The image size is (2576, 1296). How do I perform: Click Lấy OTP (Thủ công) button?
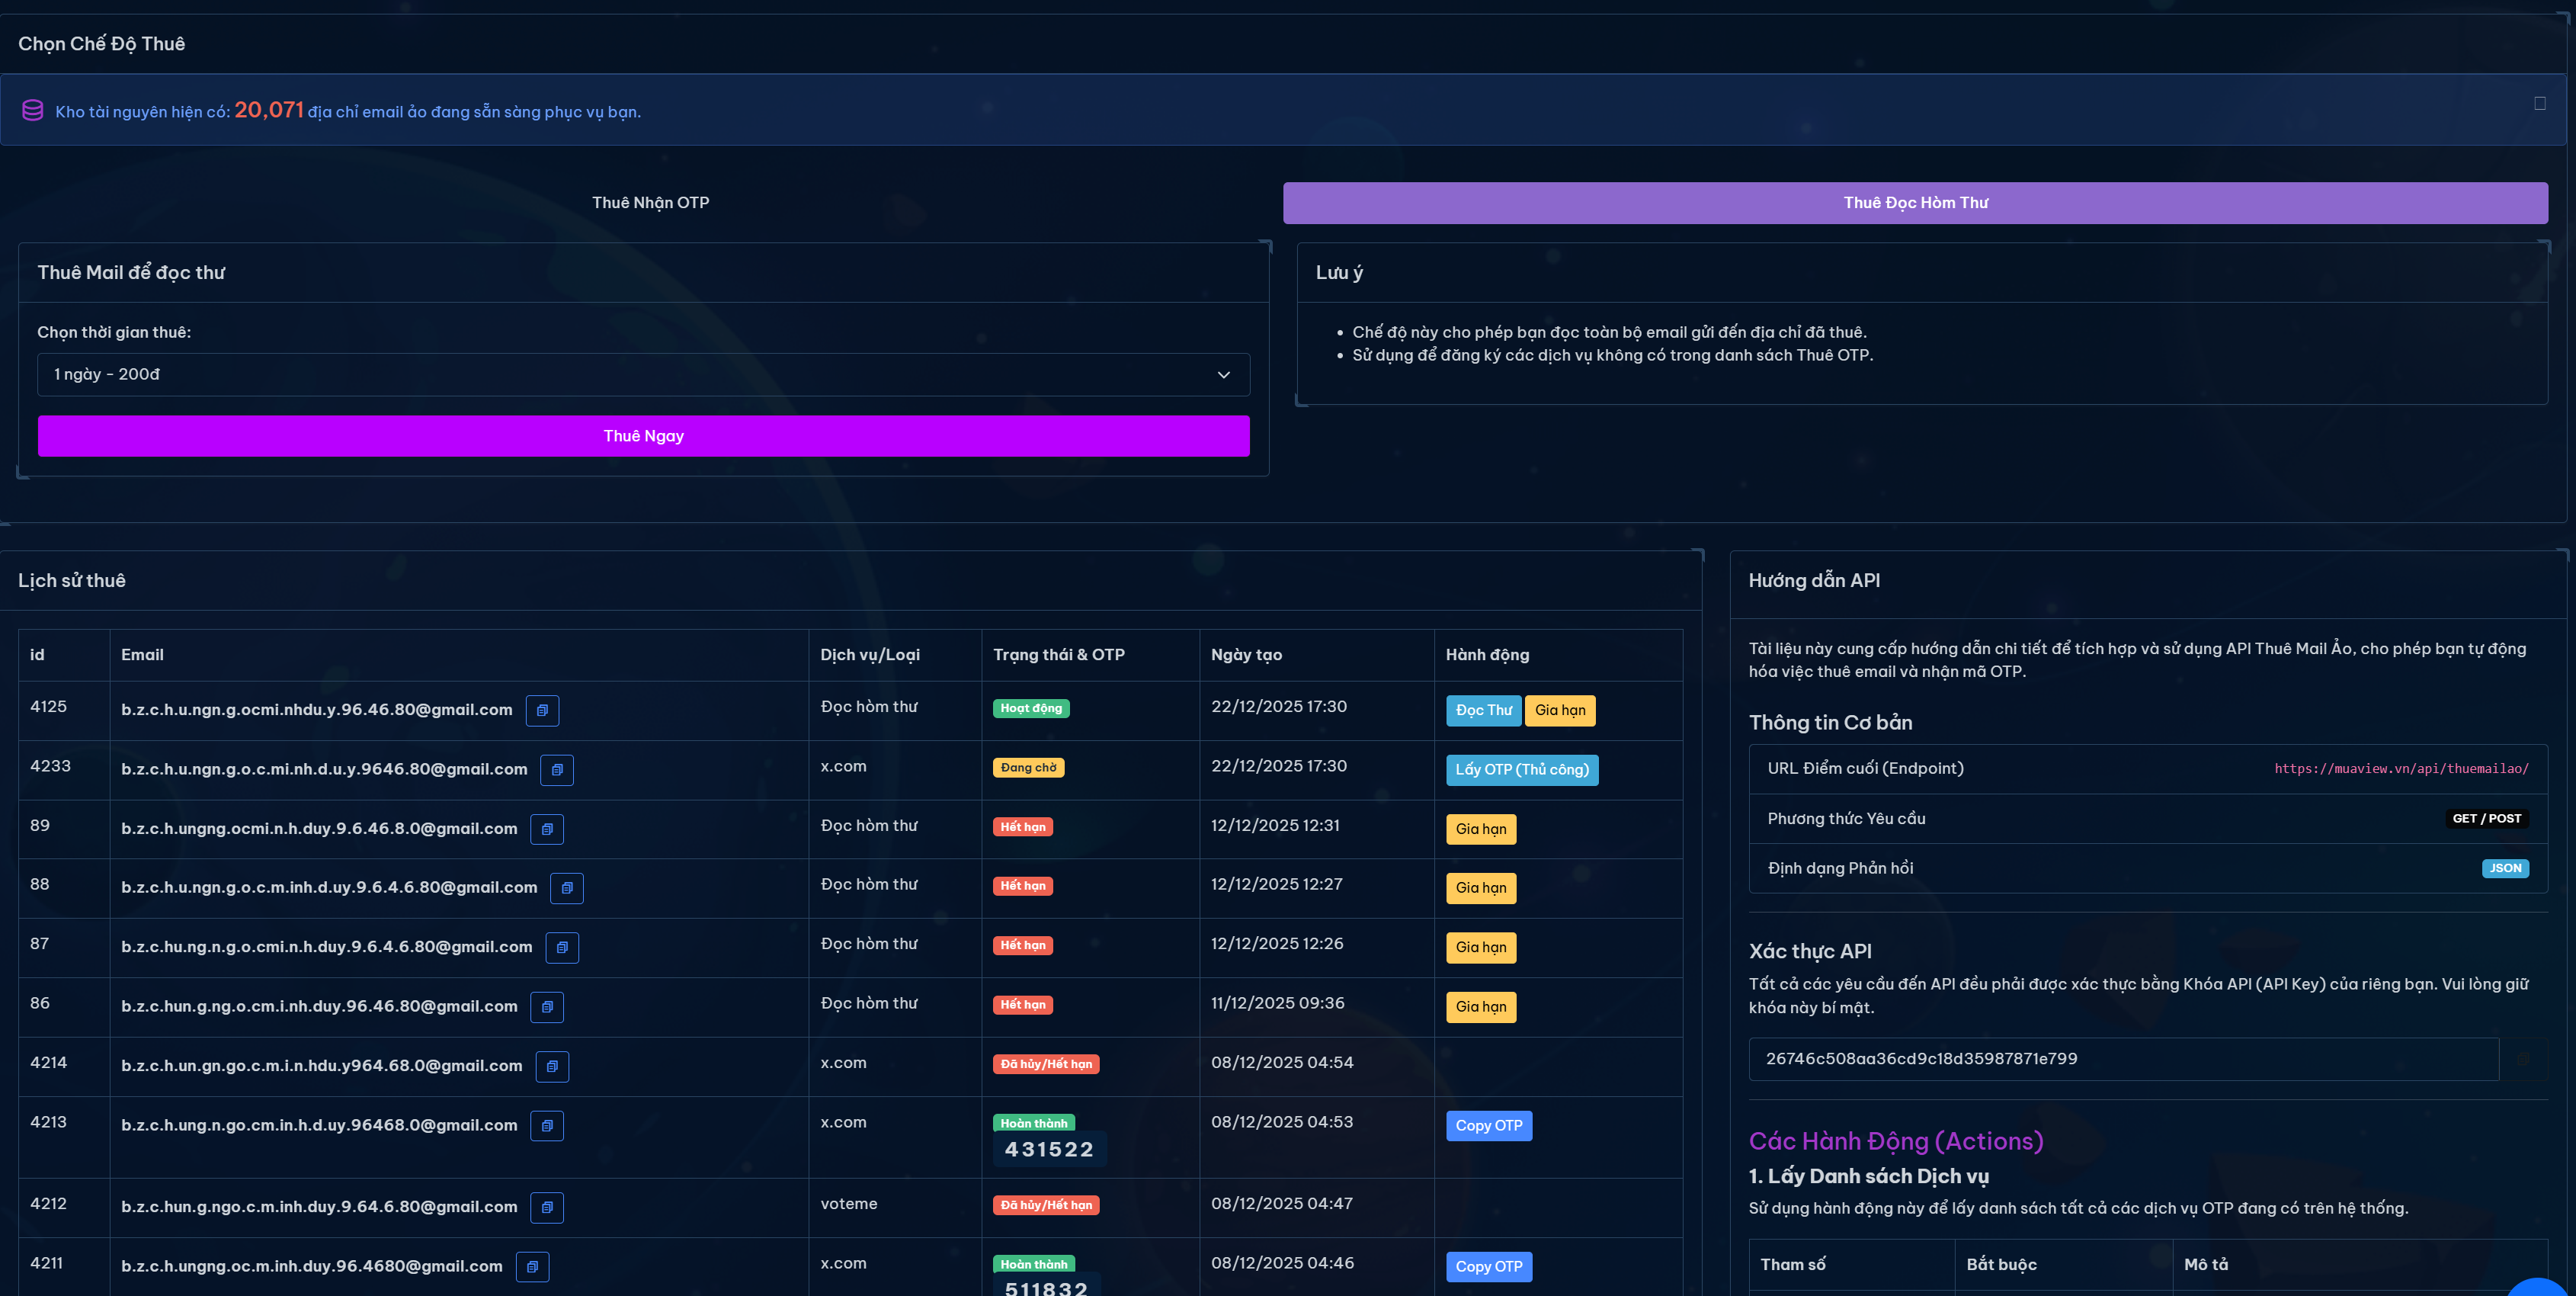1521,769
